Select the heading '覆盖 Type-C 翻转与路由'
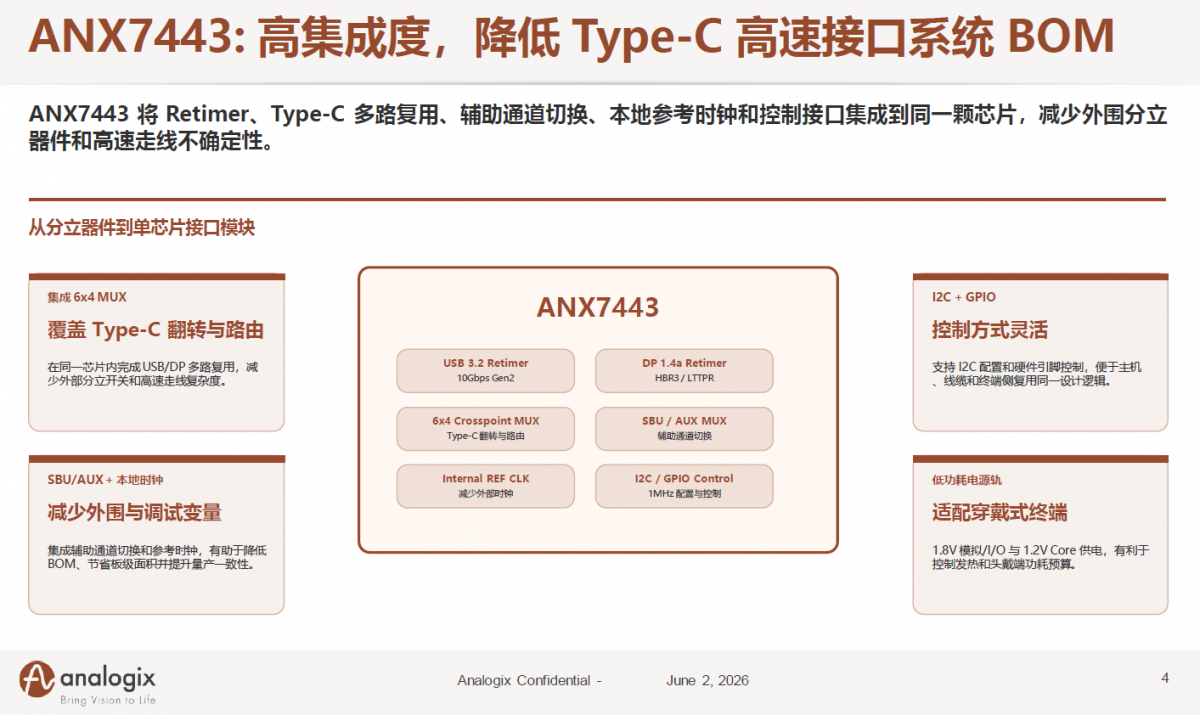This screenshot has height=715, width=1200. pyautogui.click(x=155, y=330)
